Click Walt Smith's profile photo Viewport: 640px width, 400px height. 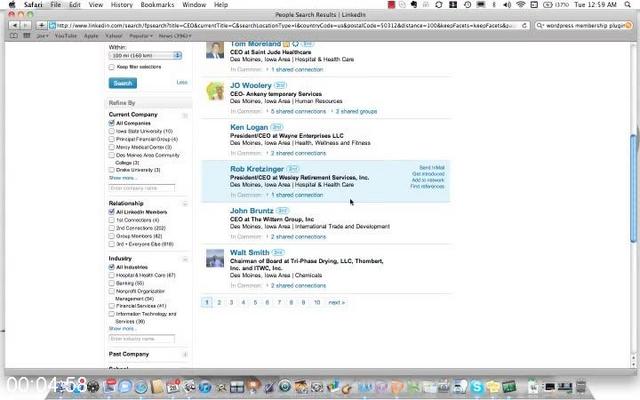click(x=215, y=258)
